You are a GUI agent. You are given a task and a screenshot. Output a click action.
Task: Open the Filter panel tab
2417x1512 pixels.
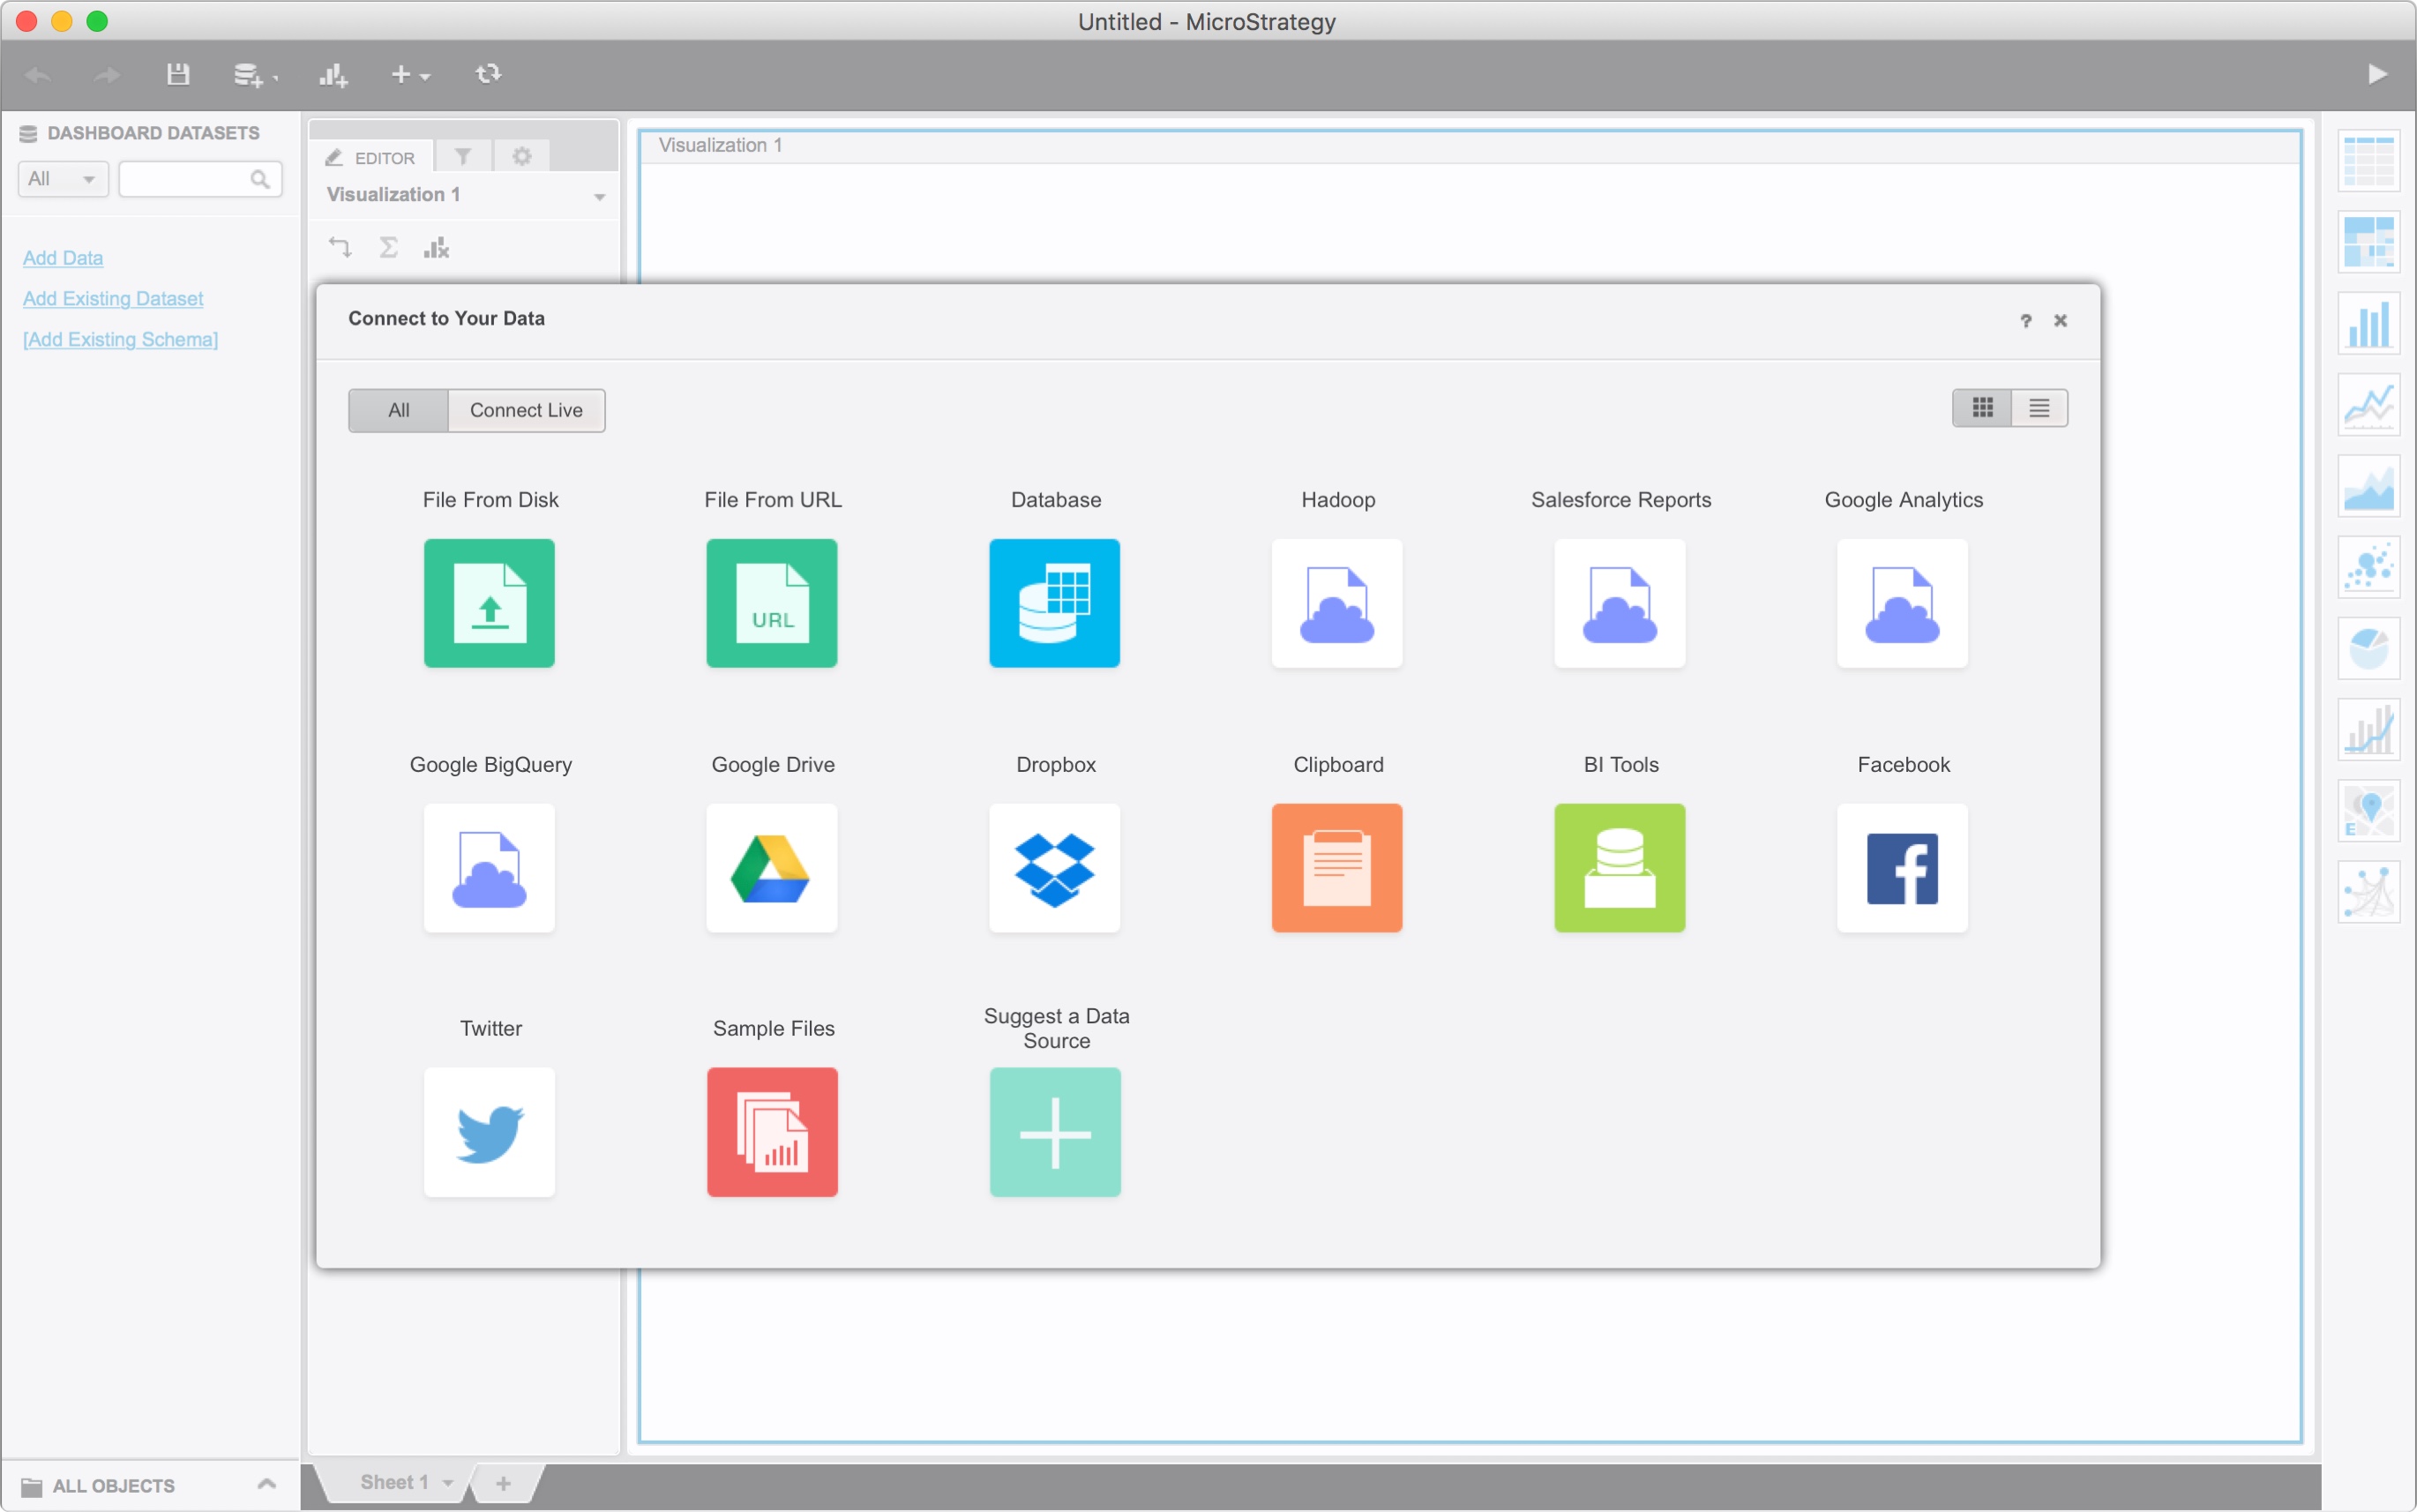462,156
